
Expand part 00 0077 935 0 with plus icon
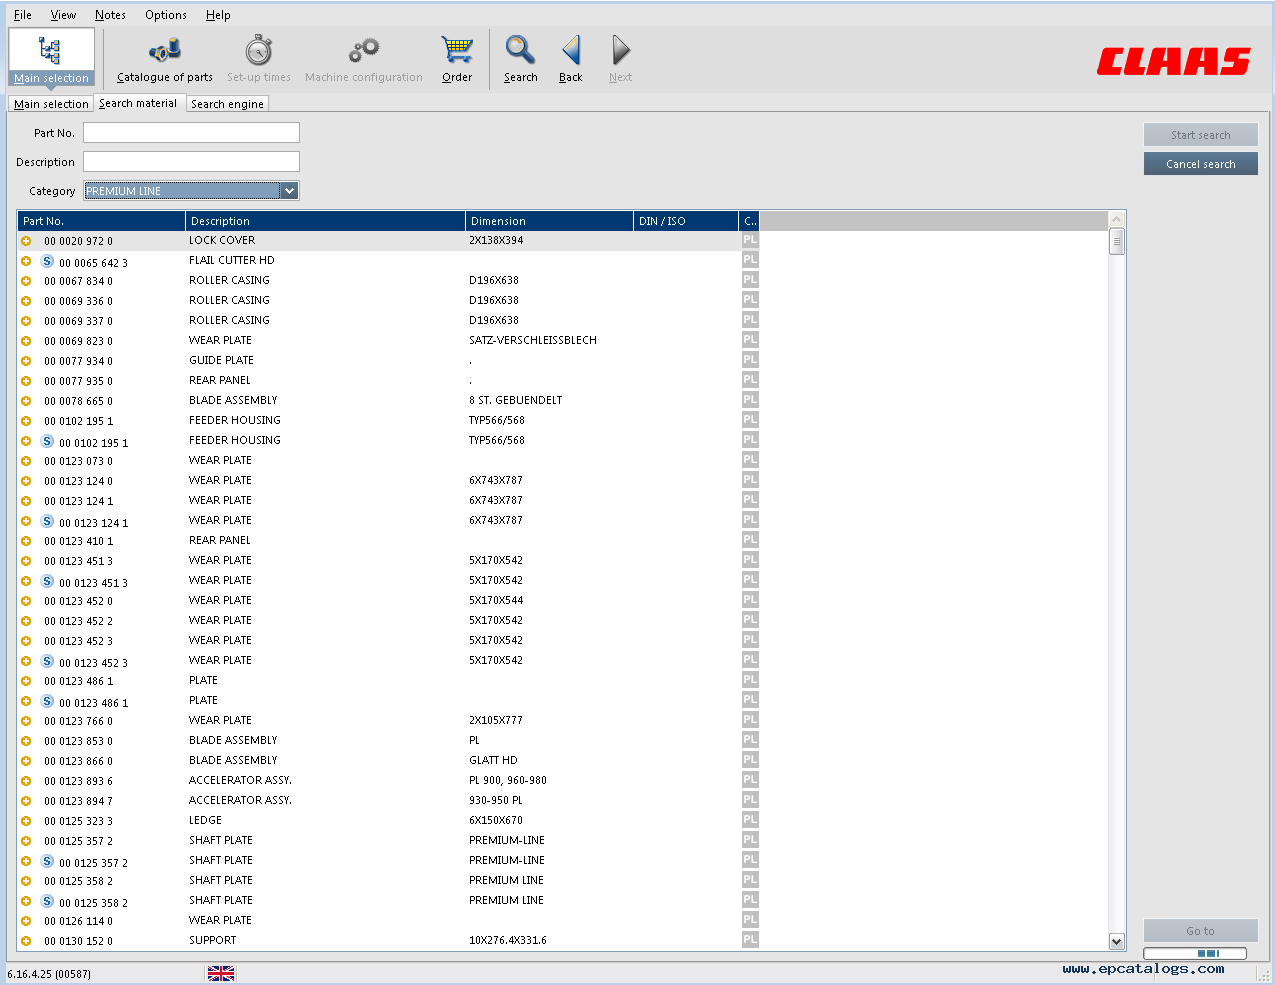click(x=26, y=381)
